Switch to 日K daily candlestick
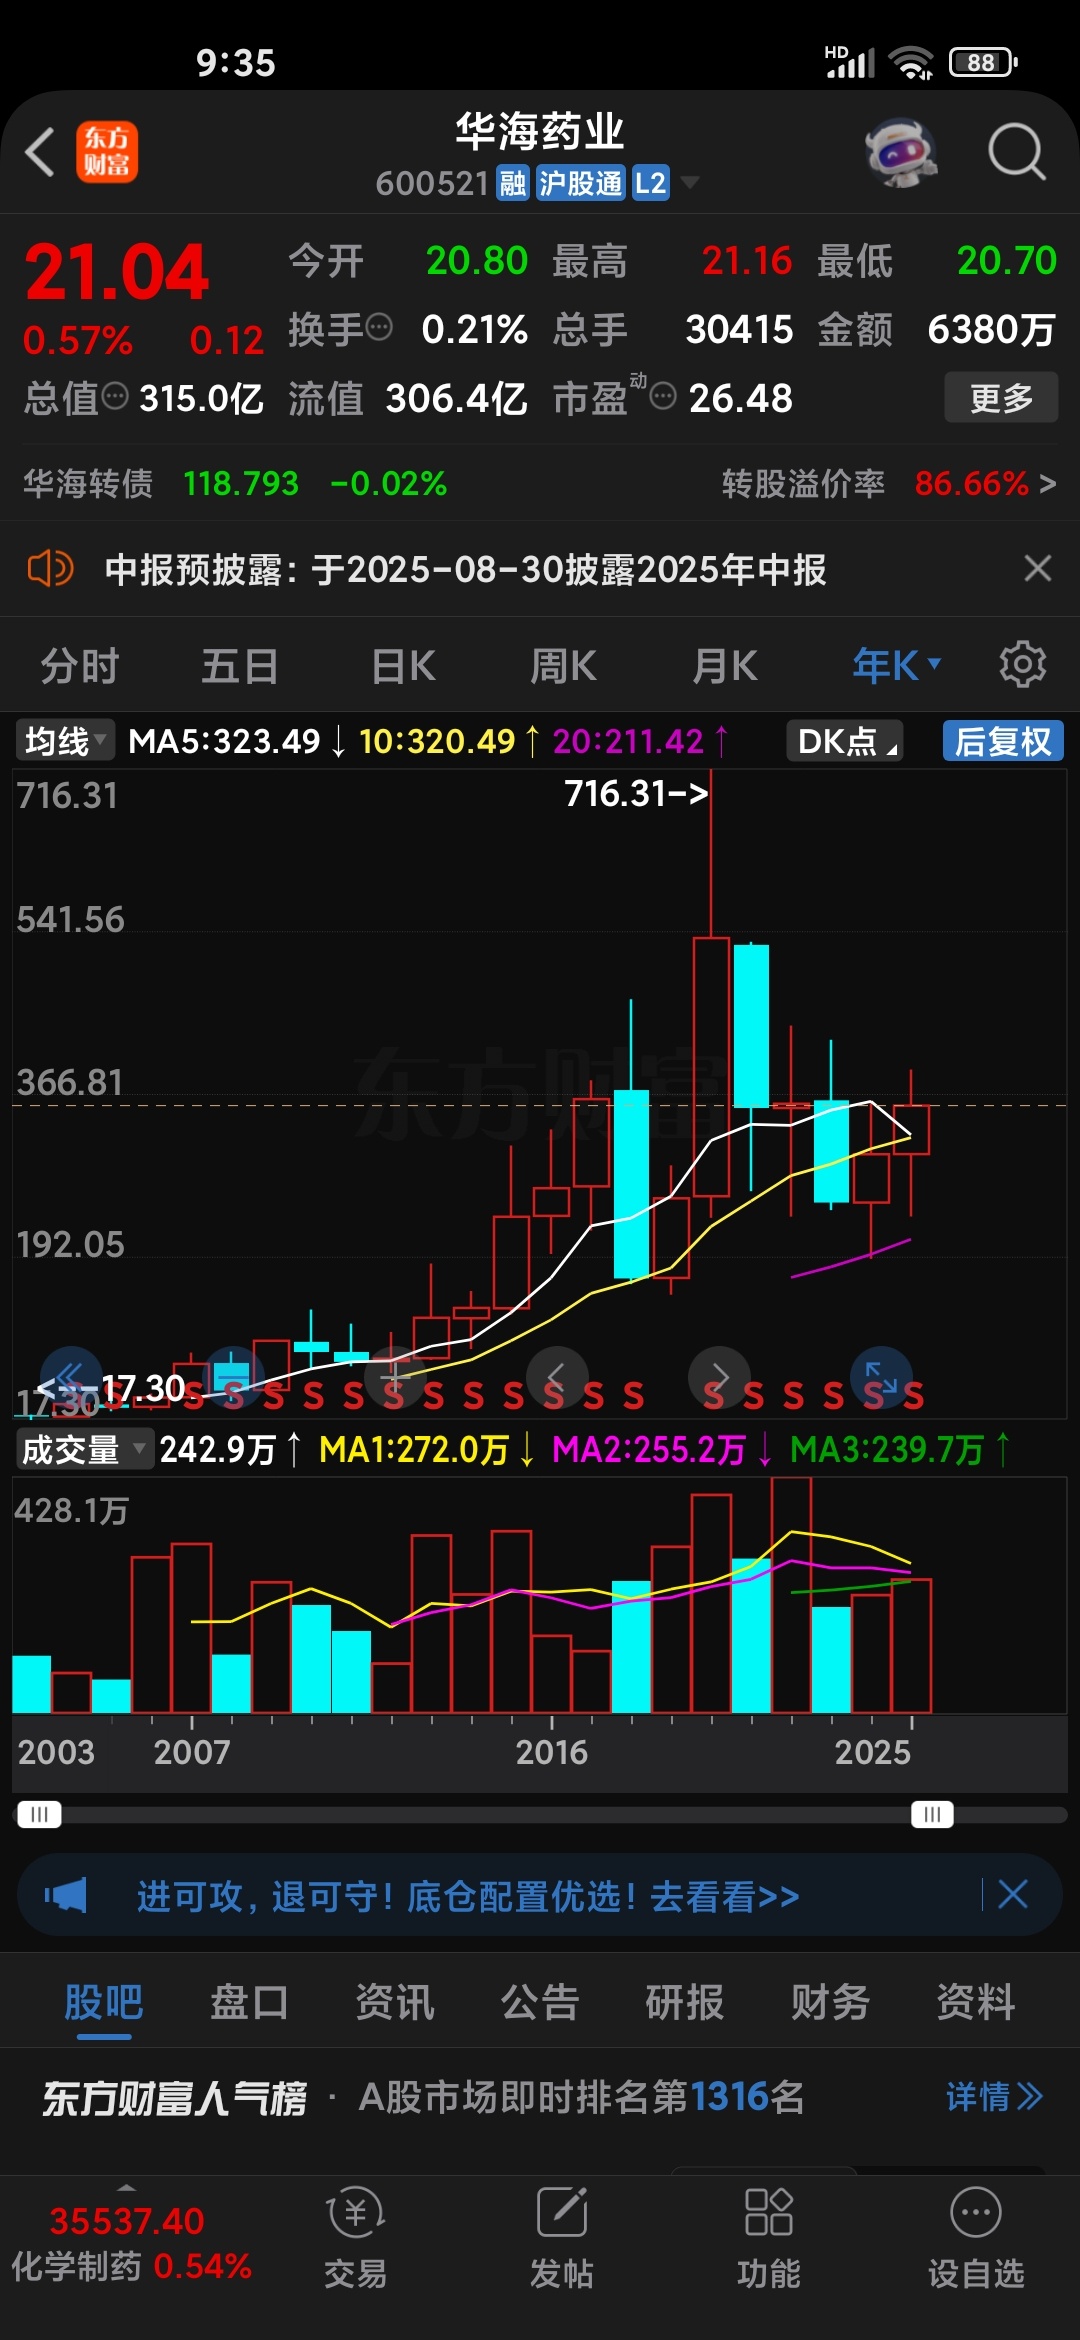The height and width of the screenshot is (2340, 1080). 403,665
